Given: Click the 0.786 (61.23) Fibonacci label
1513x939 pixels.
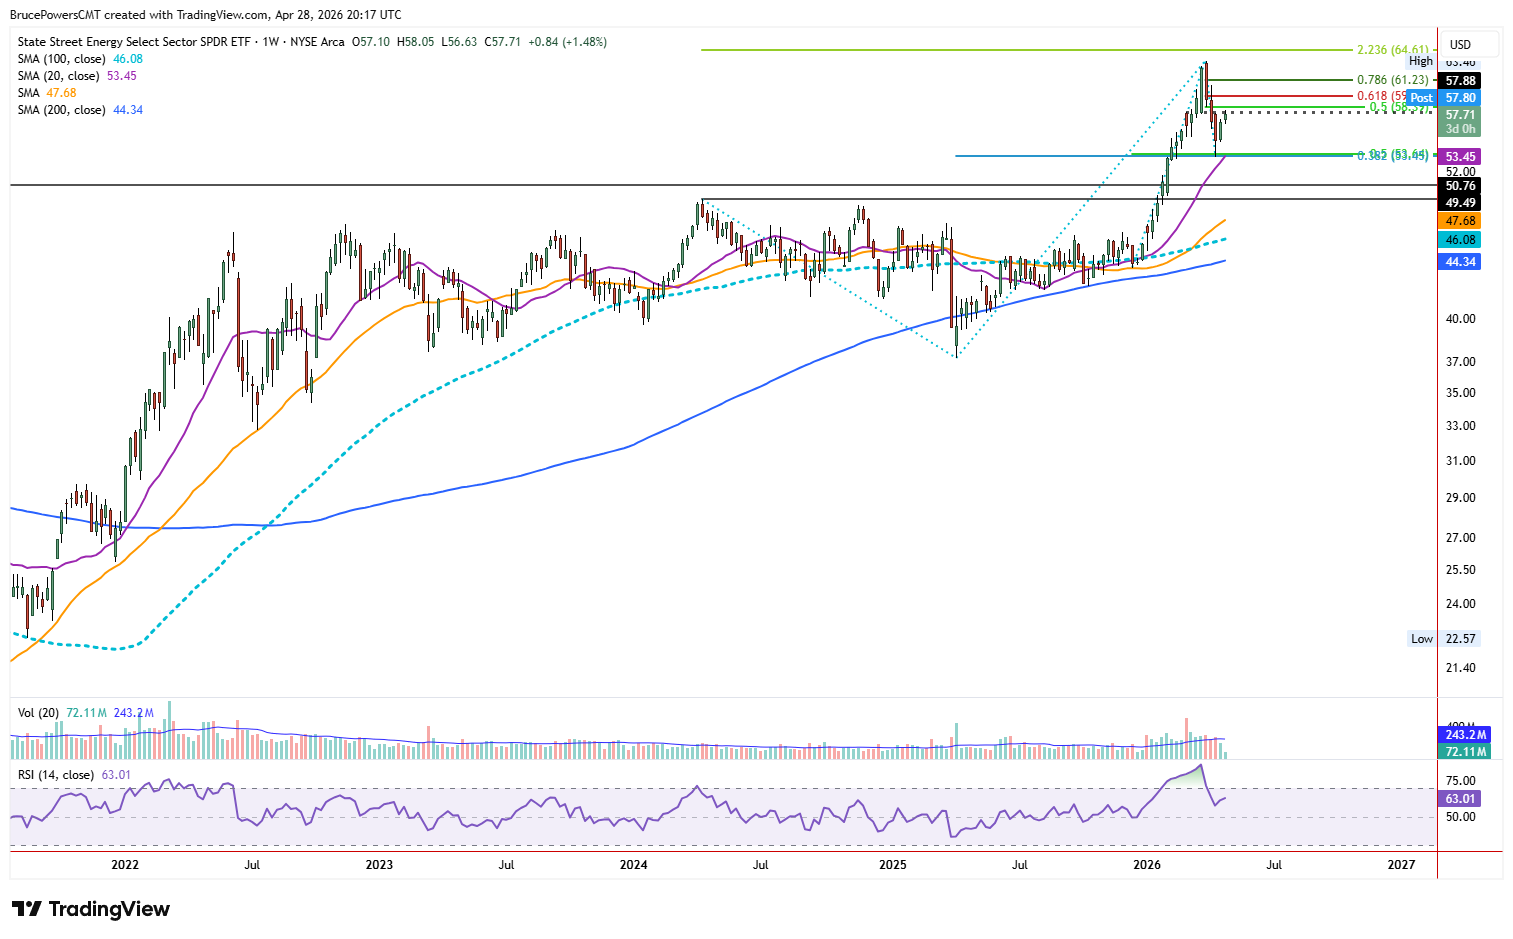Looking at the screenshot, I should tap(1392, 80).
